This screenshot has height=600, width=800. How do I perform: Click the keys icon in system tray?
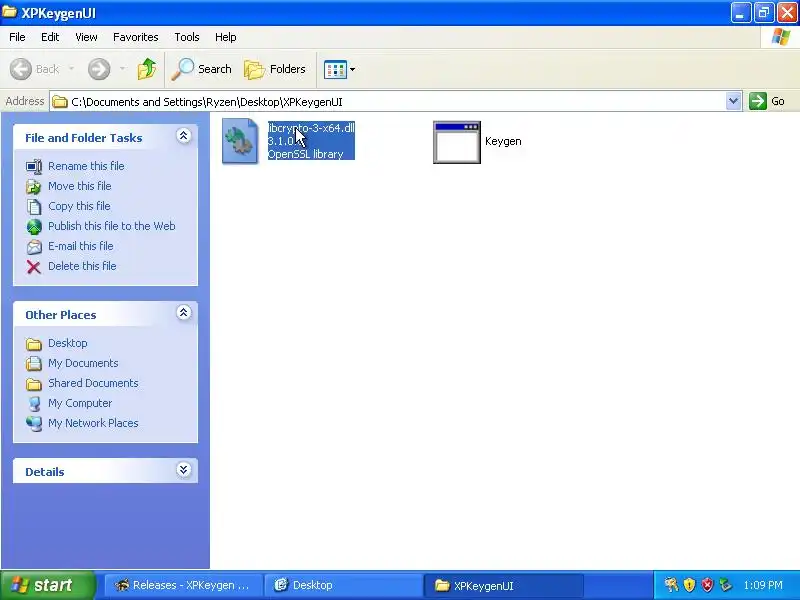[x=671, y=585]
